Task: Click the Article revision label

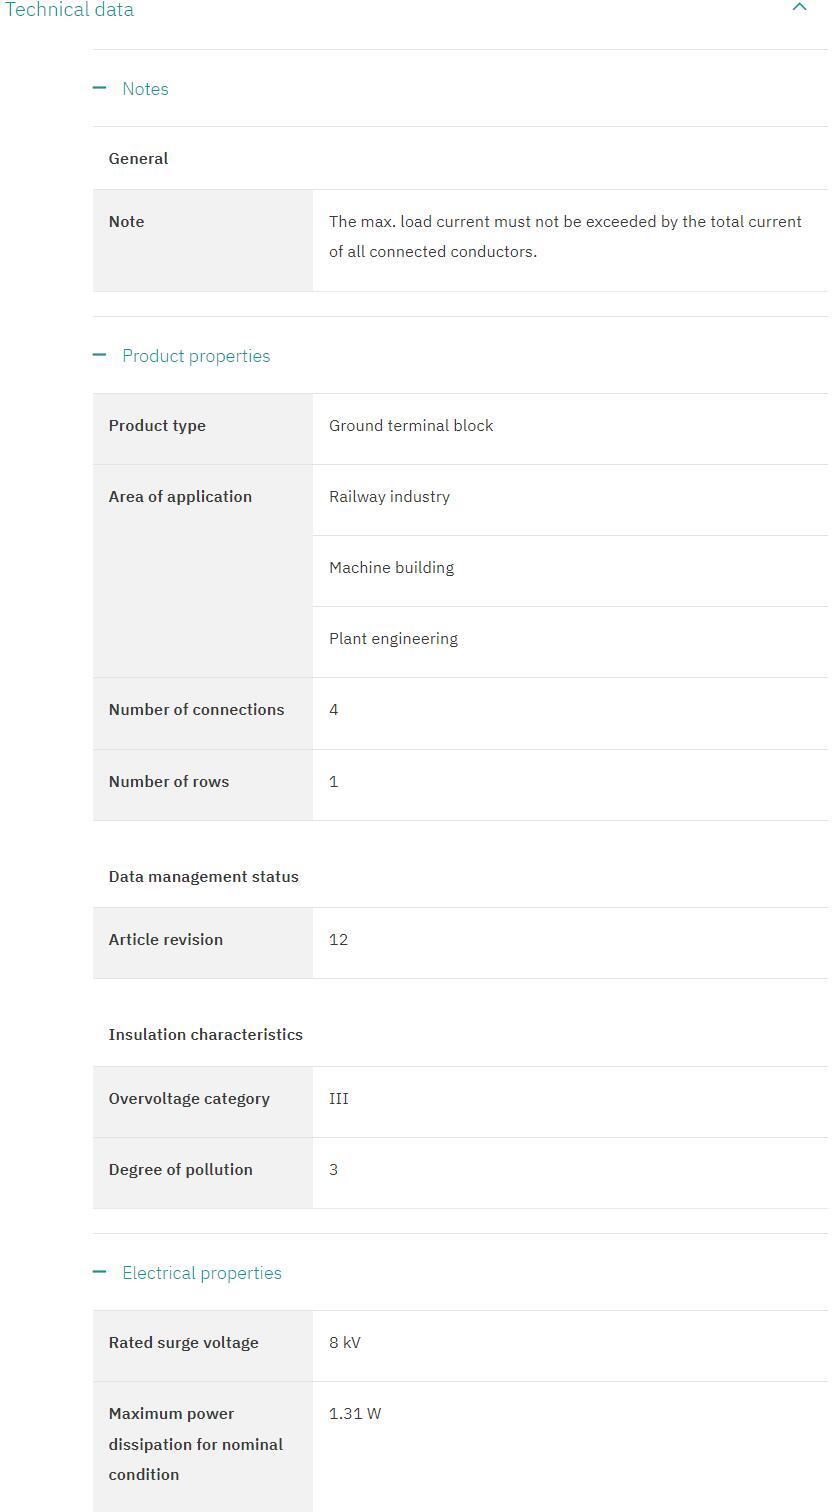Action: point(166,939)
